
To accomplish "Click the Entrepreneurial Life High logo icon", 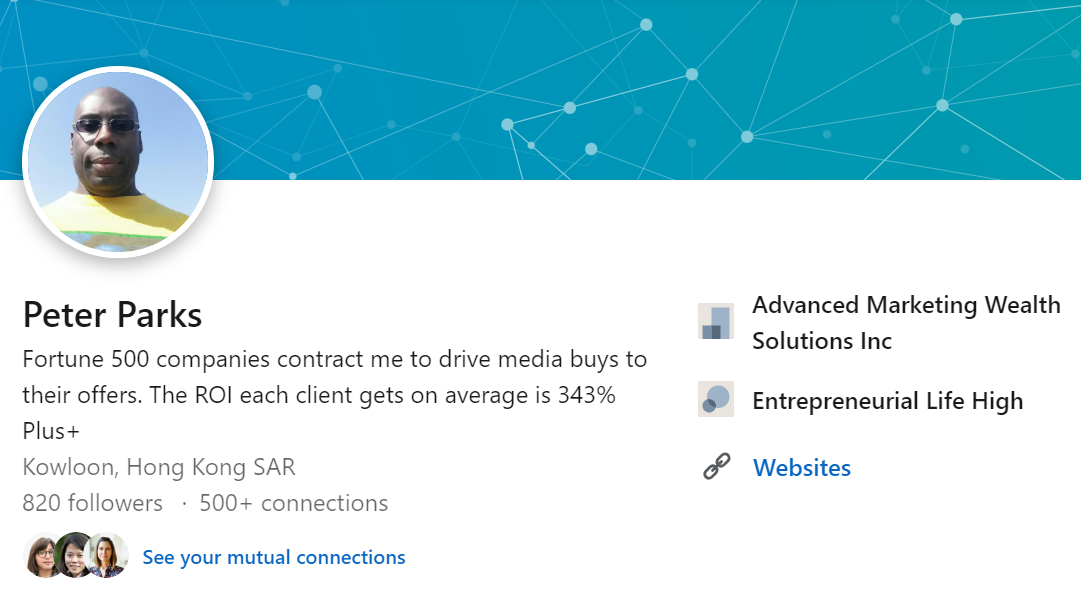I will 716,399.
